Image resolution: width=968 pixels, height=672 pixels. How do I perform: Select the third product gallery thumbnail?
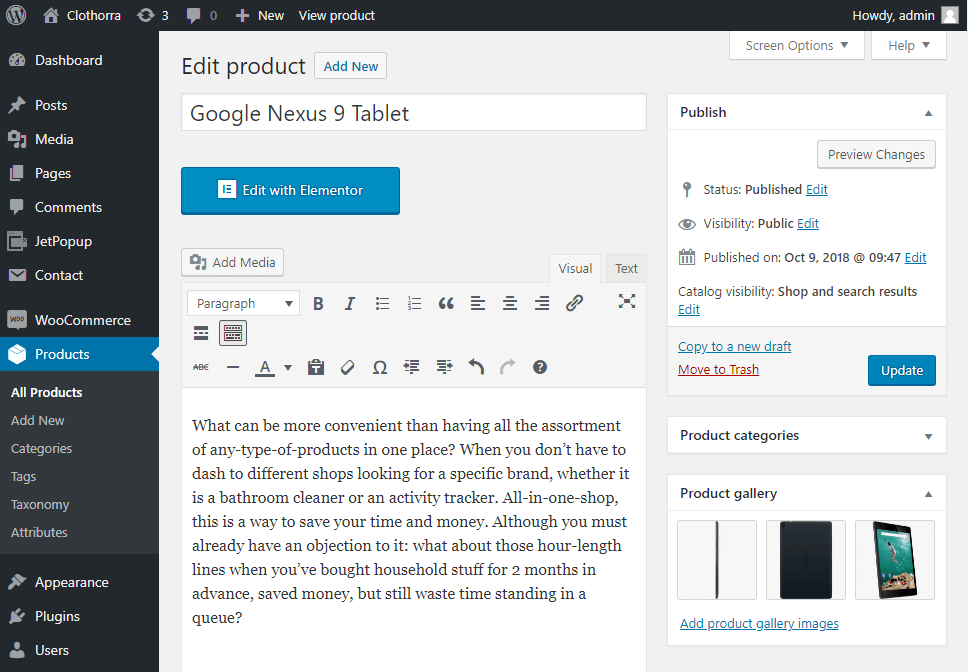(894, 560)
